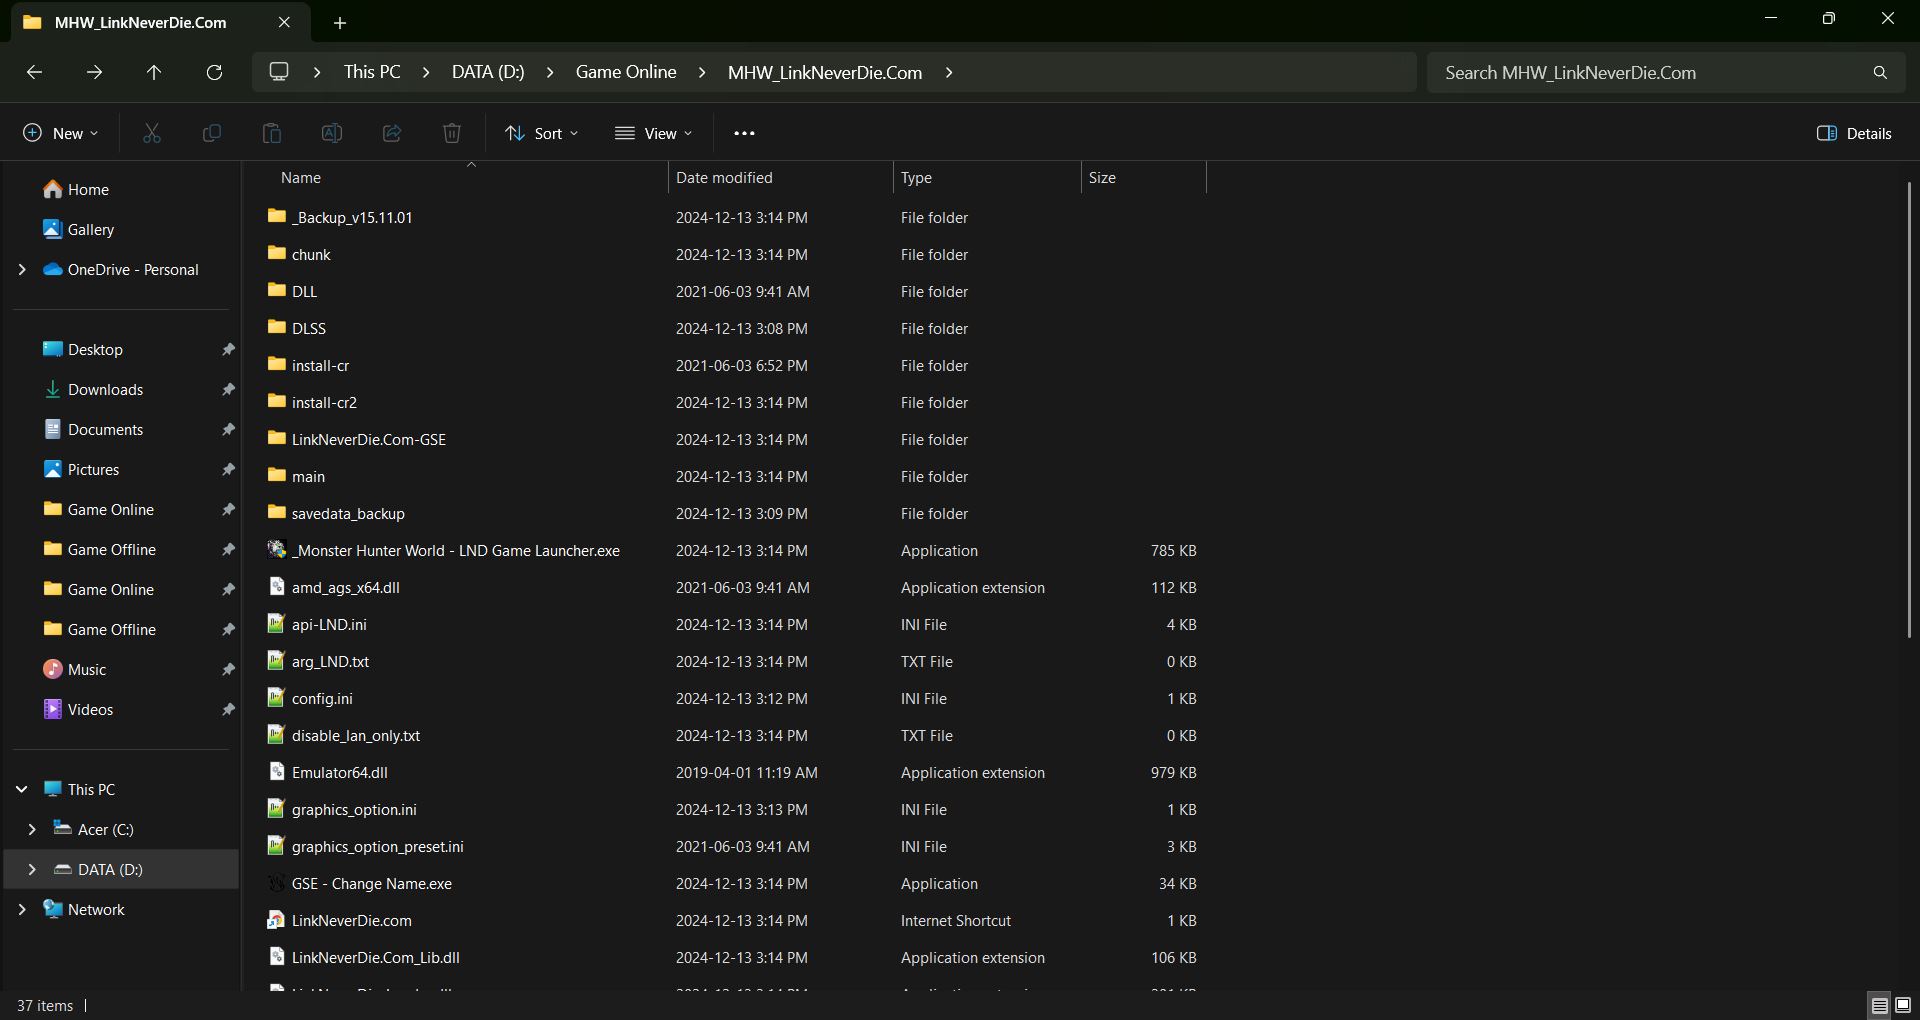
Task: Click the Rename icon in toolbar
Action: click(x=332, y=133)
